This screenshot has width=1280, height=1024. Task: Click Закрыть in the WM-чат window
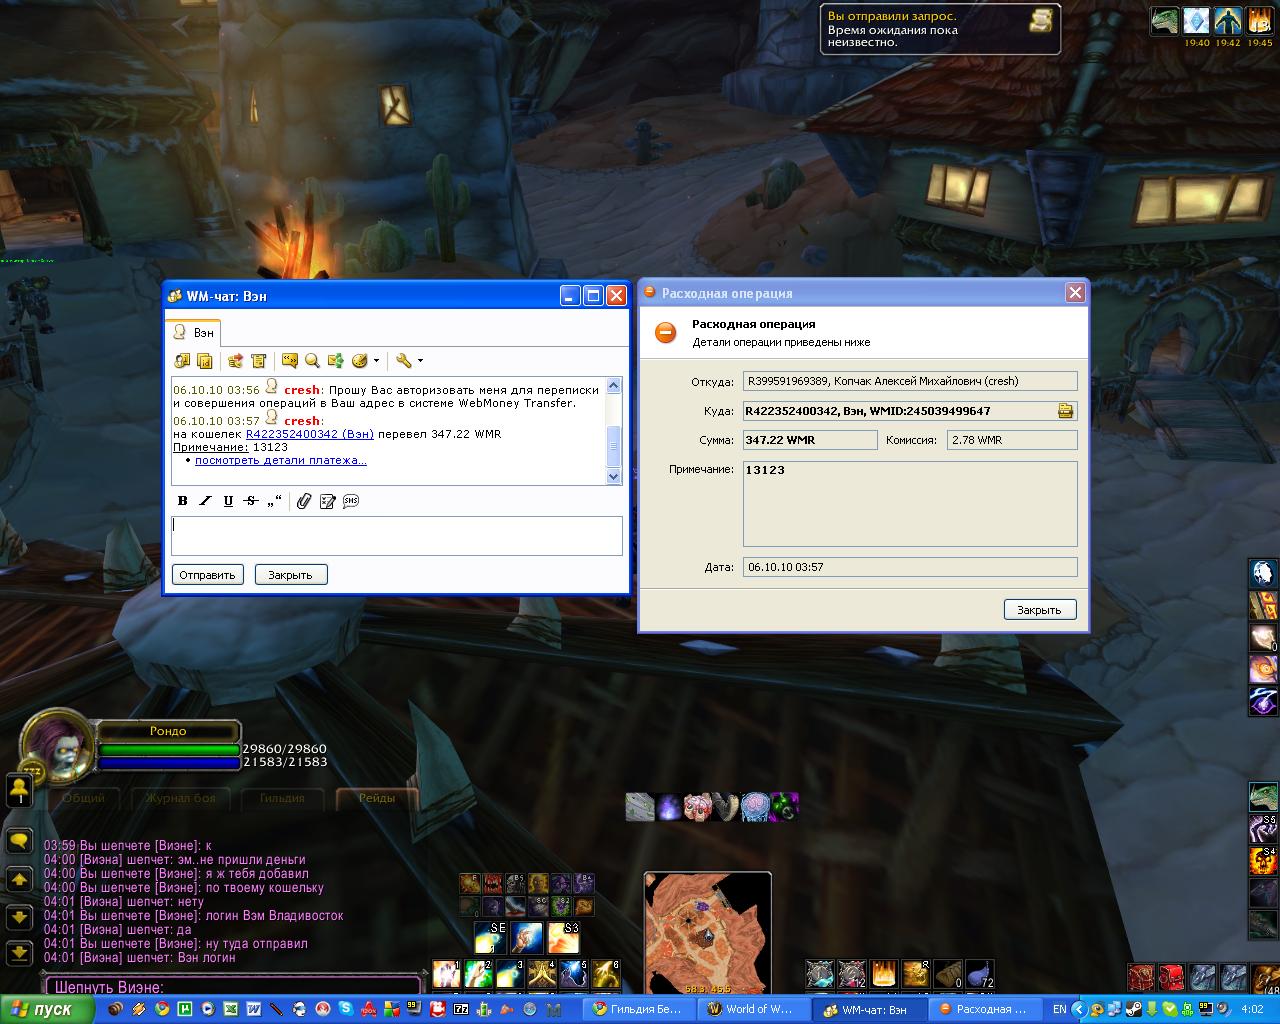[x=291, y=575]
